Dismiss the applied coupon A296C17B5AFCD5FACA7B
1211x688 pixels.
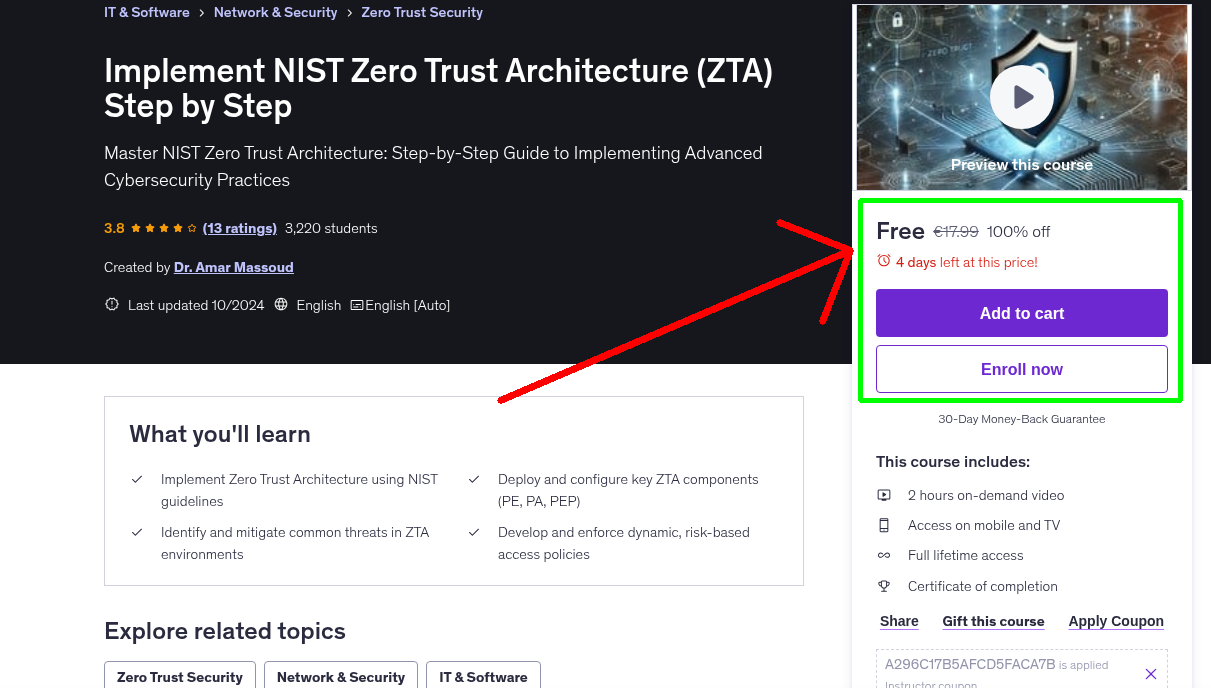(1150, 674)
